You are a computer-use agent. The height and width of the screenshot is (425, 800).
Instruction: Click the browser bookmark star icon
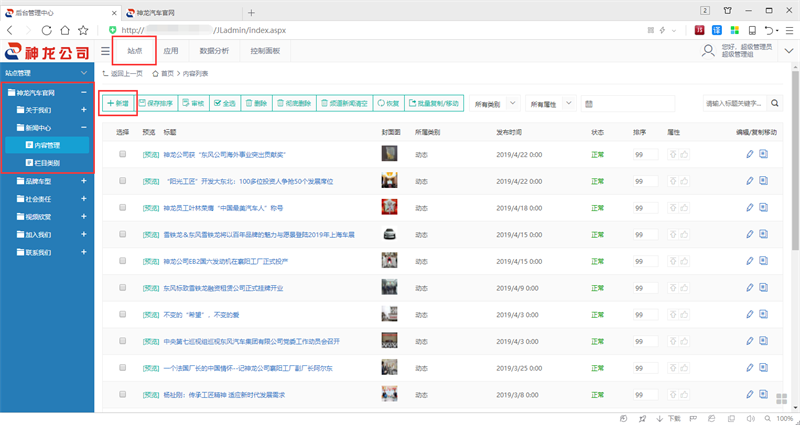click(x=83, y=30)
